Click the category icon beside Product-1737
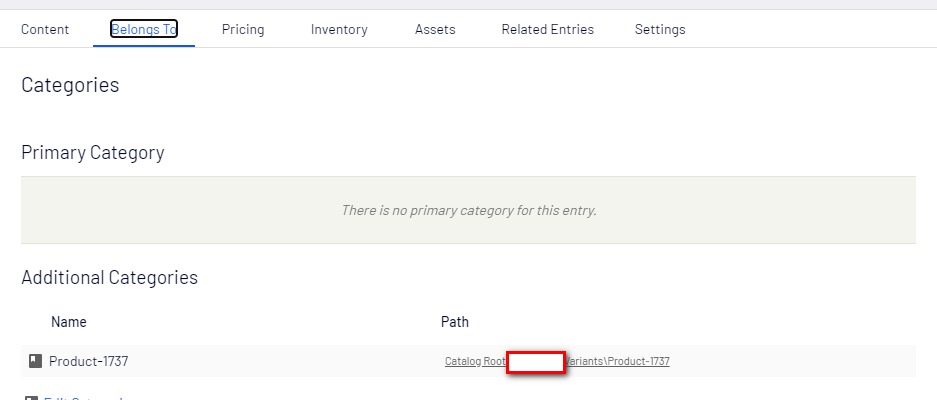 pyautogui.click(x=36, y=361)
